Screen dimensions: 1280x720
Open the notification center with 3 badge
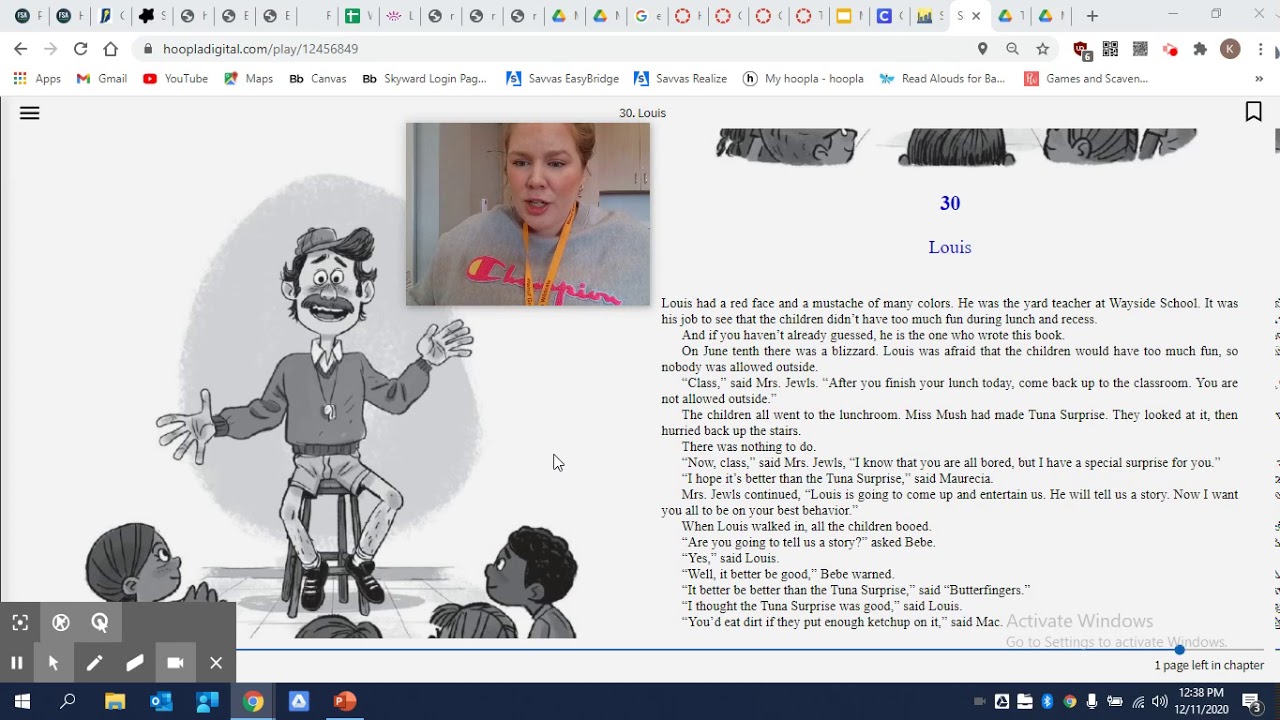(1251, 701)
